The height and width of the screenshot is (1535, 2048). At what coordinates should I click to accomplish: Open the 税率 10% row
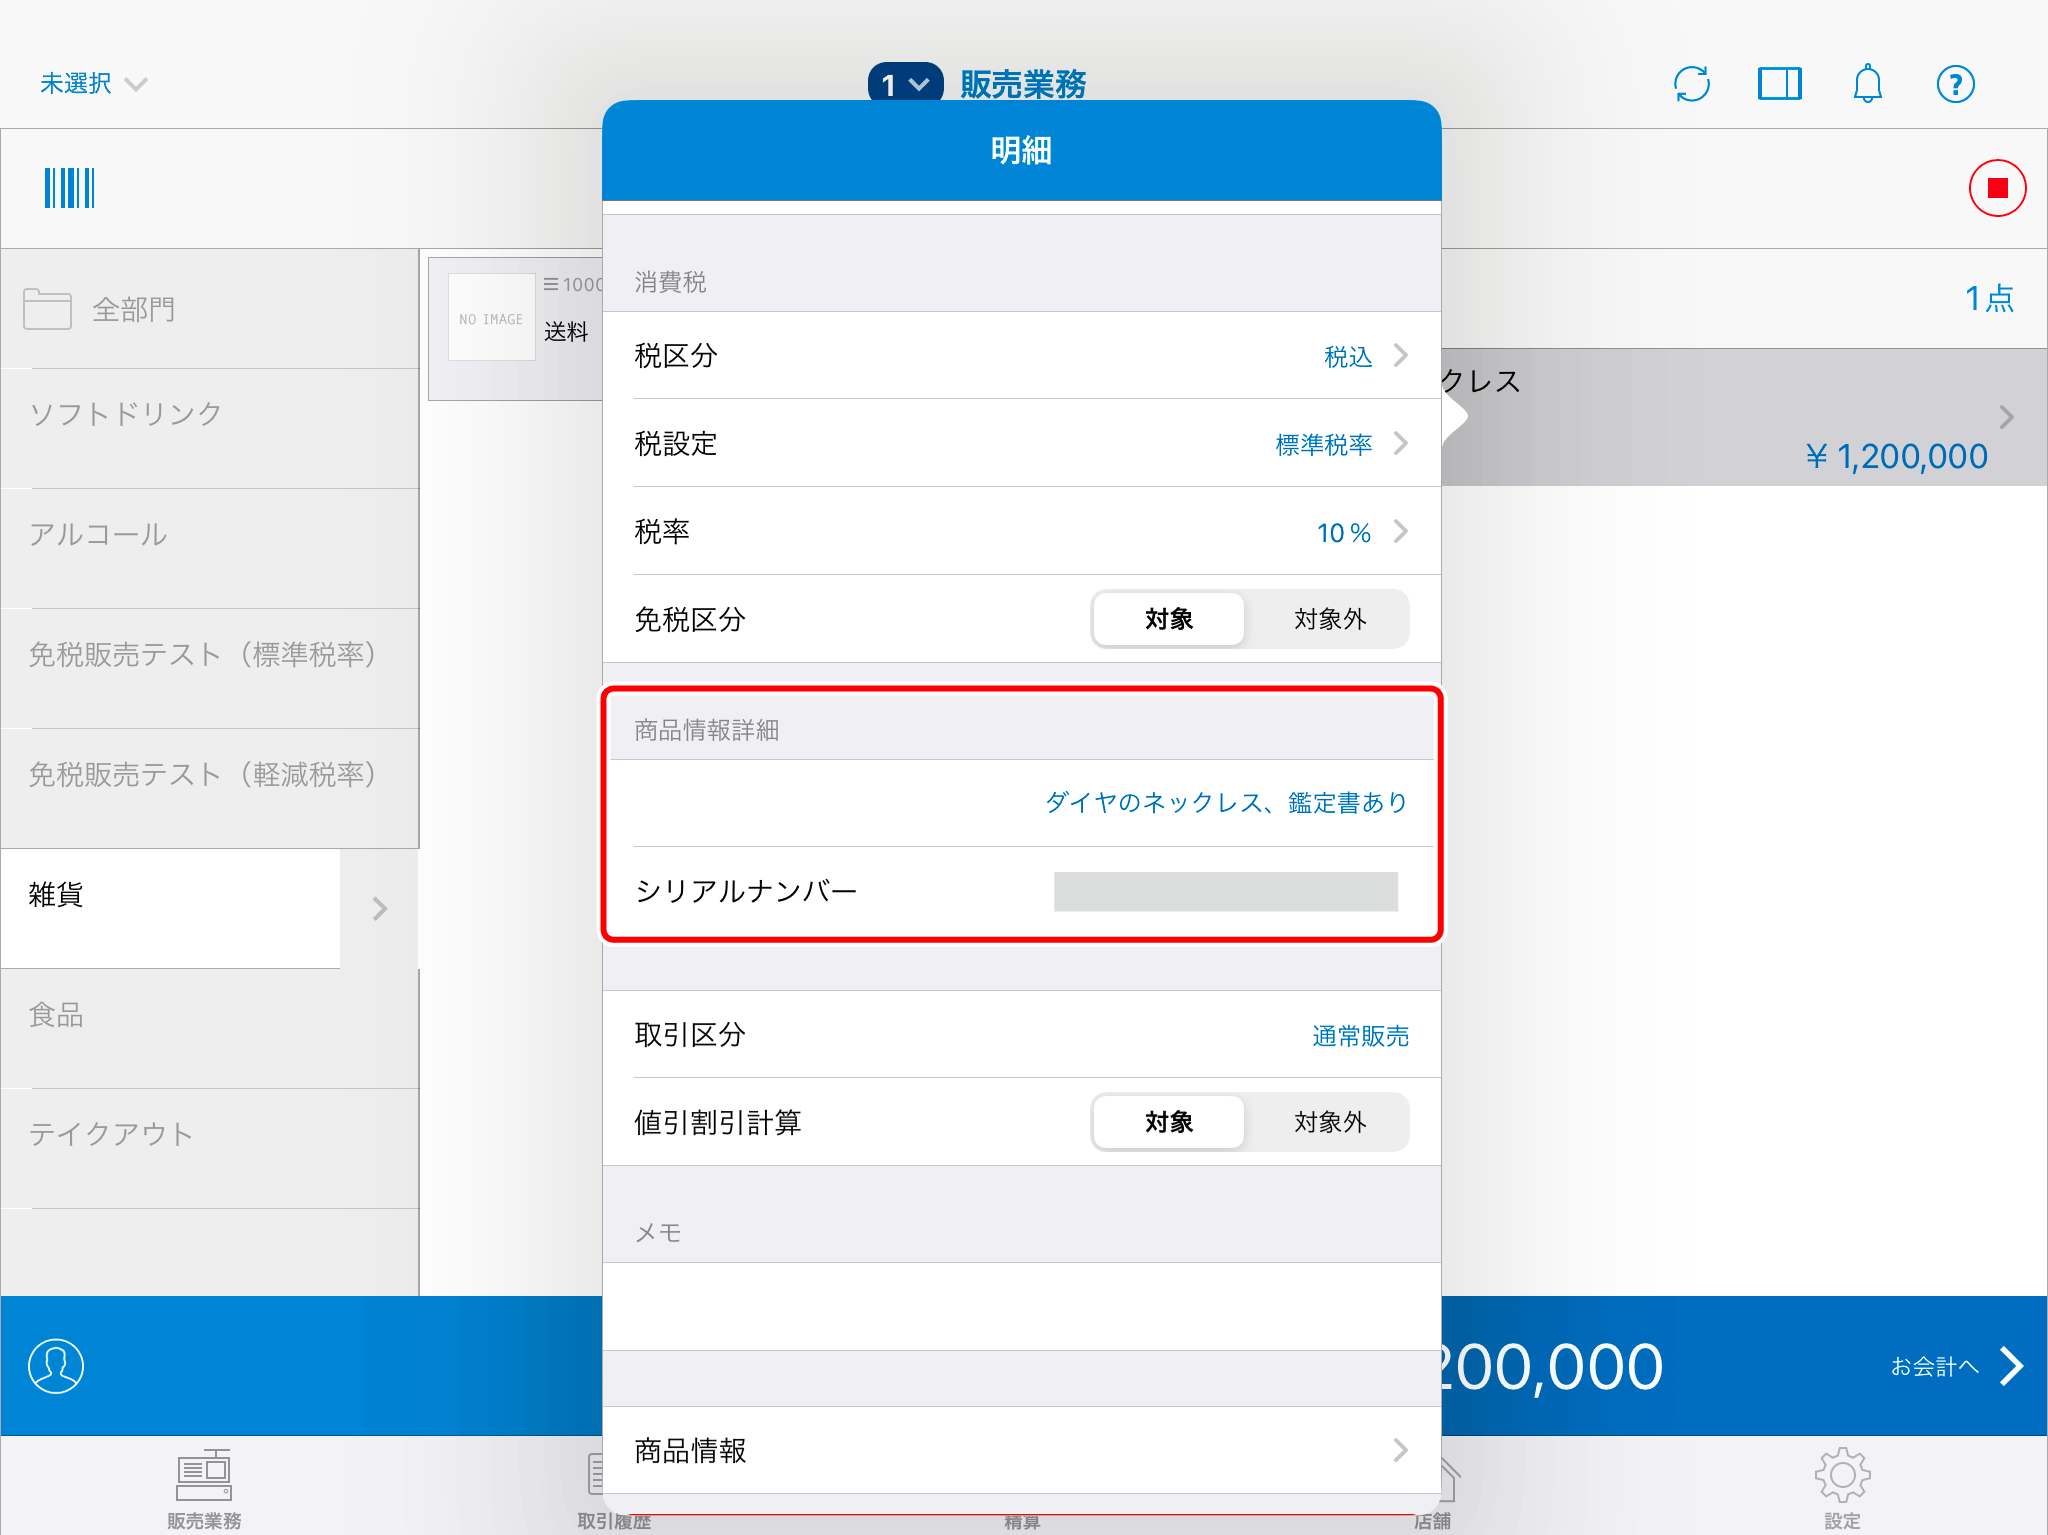(1021, 531)
